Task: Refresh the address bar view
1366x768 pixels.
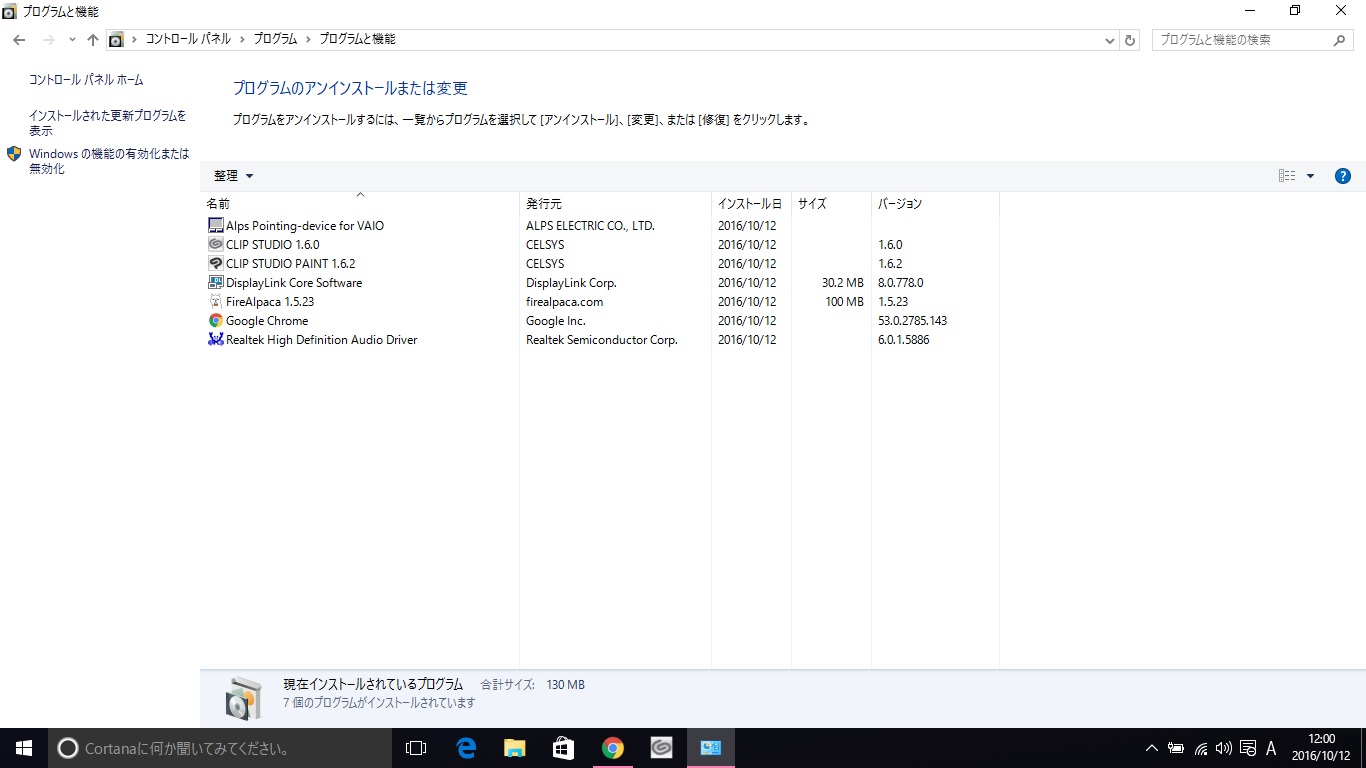Action: click(1131, 40)
